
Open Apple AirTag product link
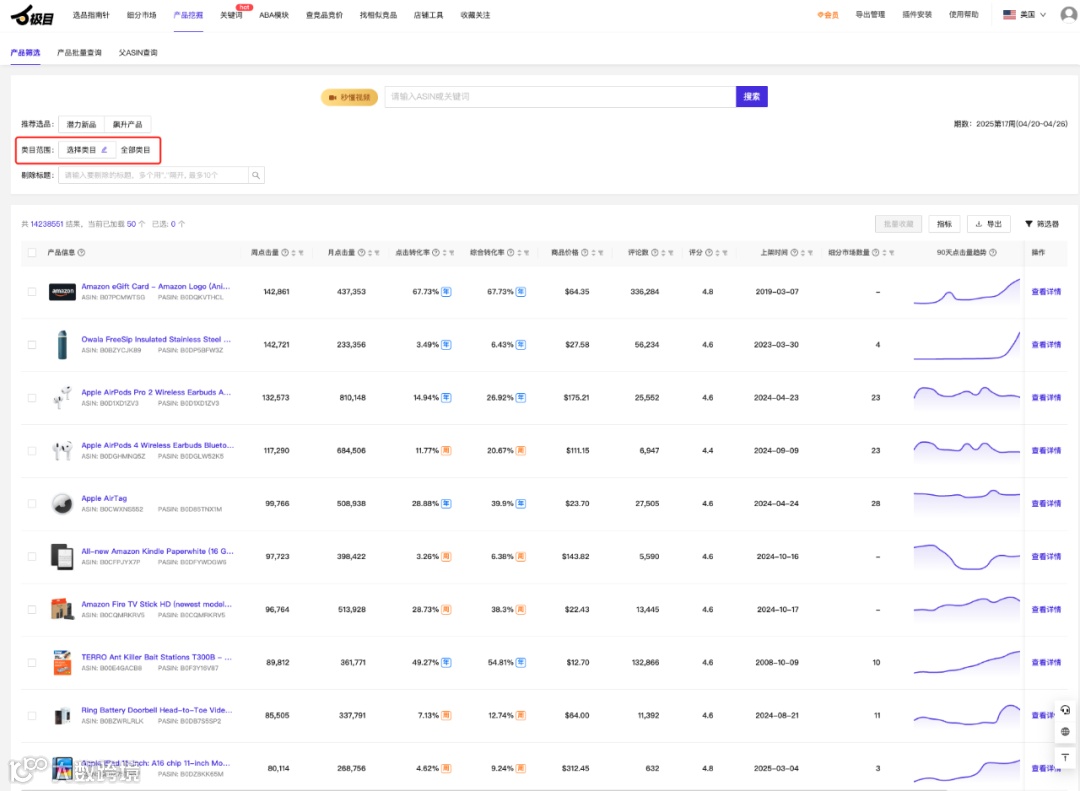pyautogui.click(x=104, y=498)
